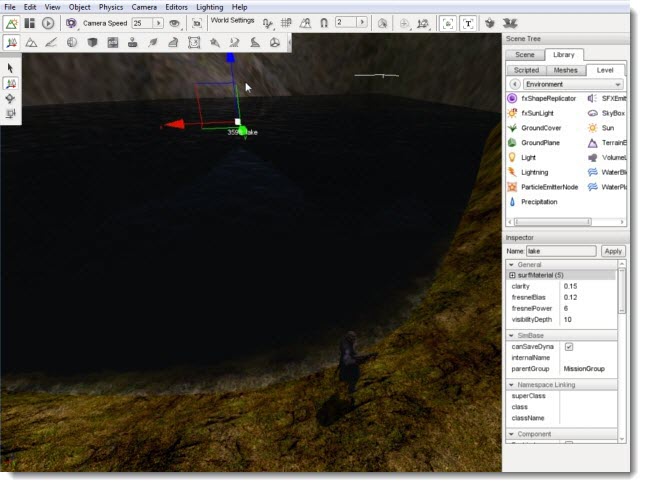Viewport: 645px width, 487px height.
Task: Open the Lighting menu
Action: coord(209,7)
